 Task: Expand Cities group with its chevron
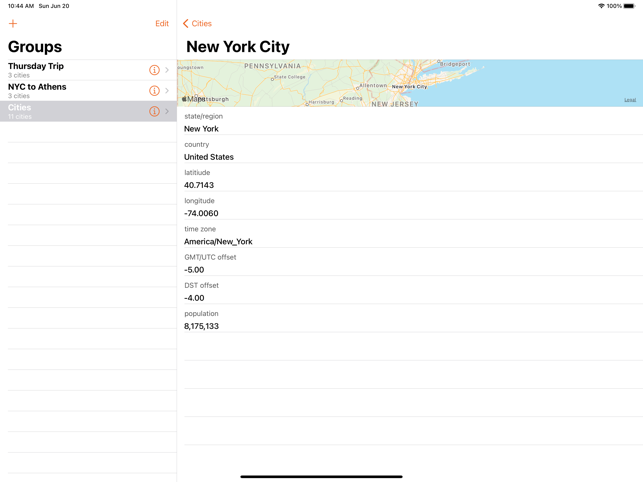click(x=167, y=112)
